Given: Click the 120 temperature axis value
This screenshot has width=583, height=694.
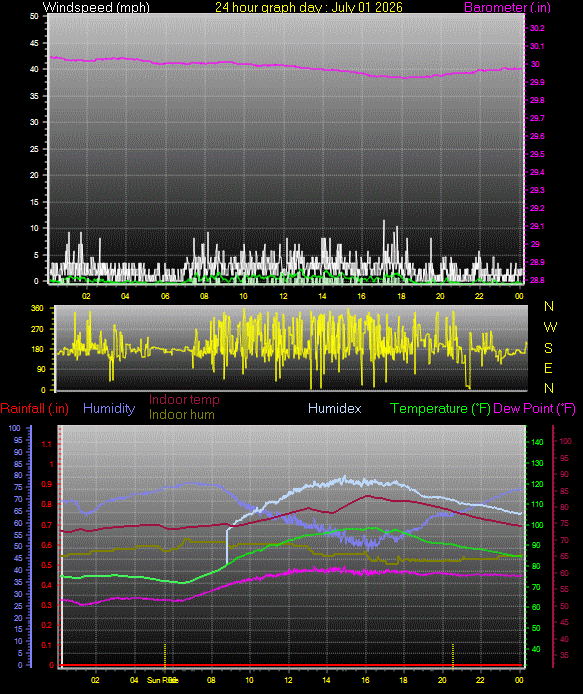Looking at the screenshot, I should click(537, 484).
